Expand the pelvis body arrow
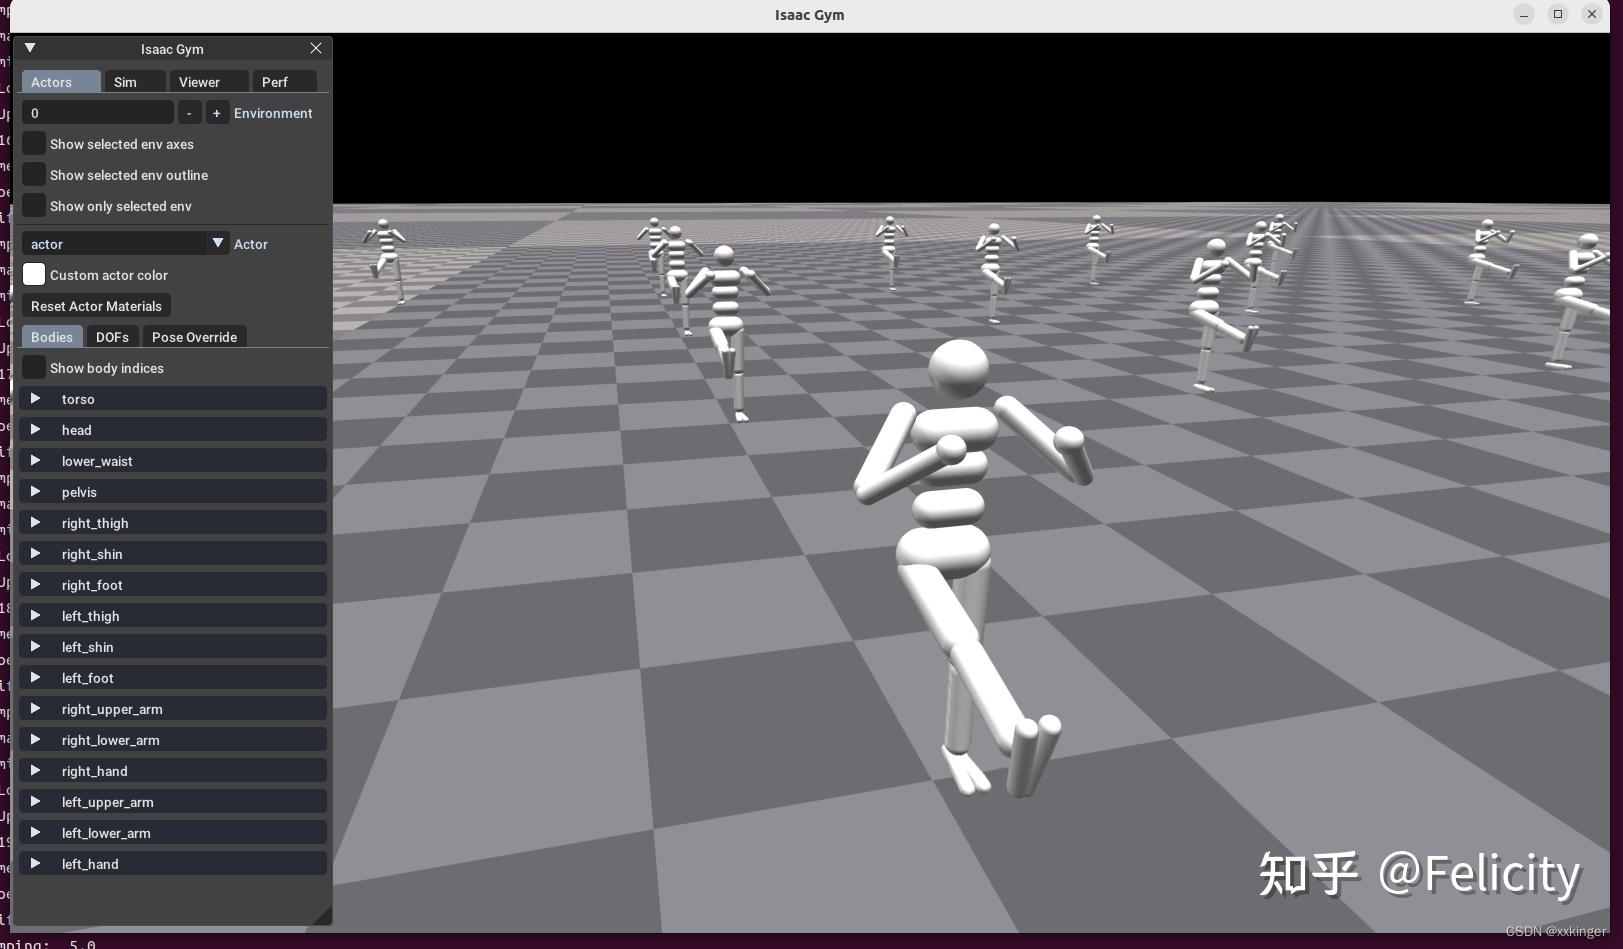This screenshot has height=949, width=1623. pos(35,492)
